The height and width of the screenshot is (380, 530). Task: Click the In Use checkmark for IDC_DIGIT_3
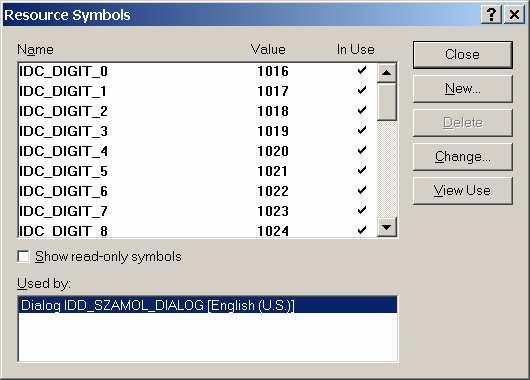[x=362, y=130]
